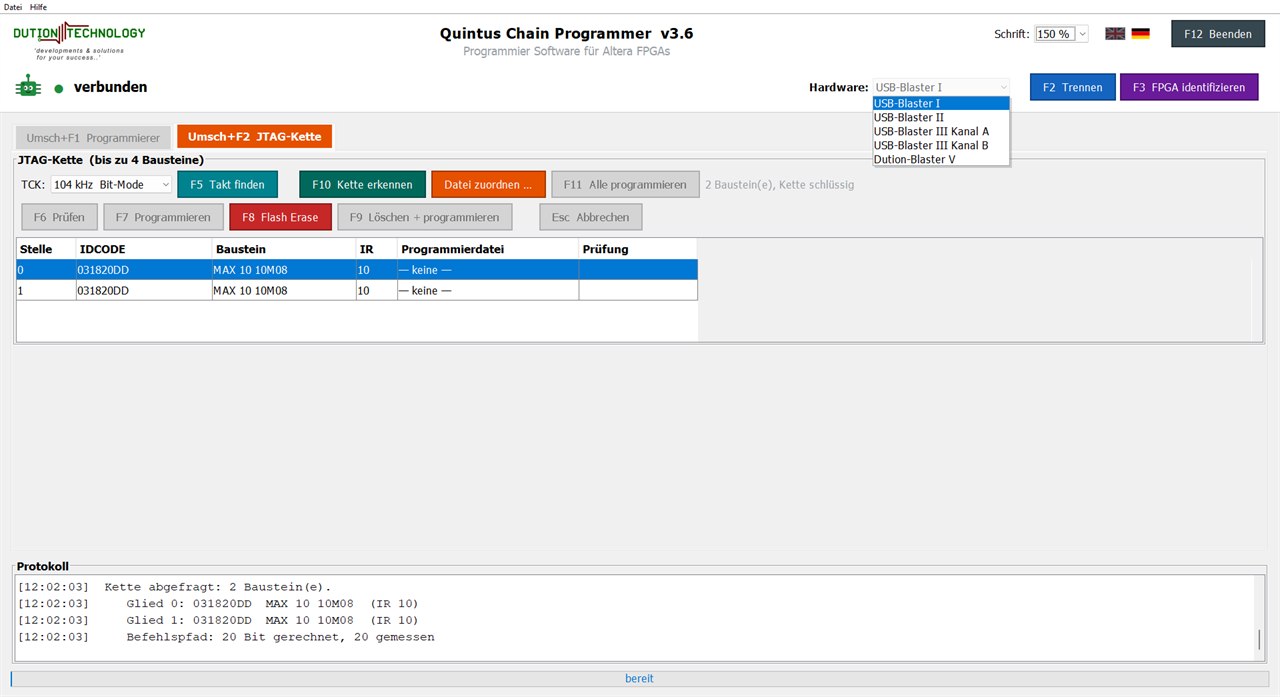Select Dution-Blaster V from the list
Screen dimensions: 1280x697
pos(941,159)
